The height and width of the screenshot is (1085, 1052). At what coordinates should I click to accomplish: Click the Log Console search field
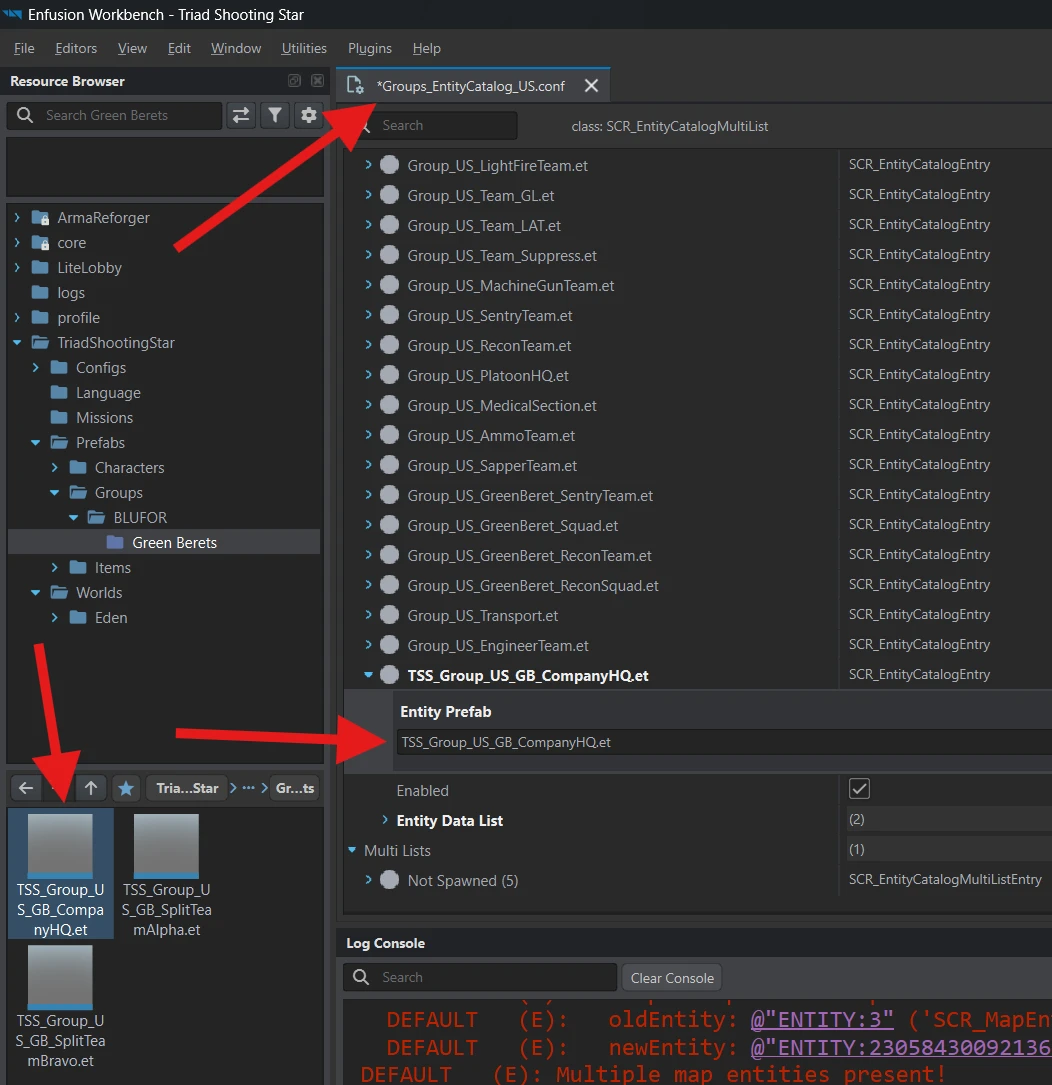tap(480, 977)
